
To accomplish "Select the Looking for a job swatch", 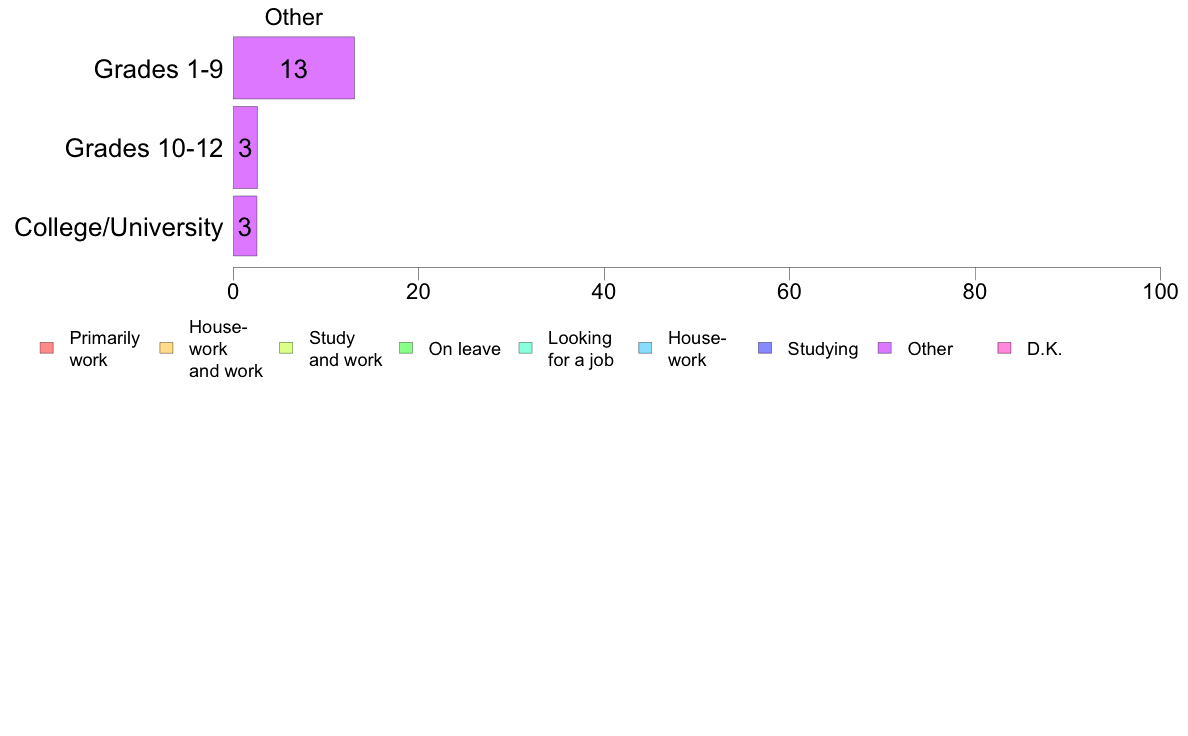I will tap(526, 349).
